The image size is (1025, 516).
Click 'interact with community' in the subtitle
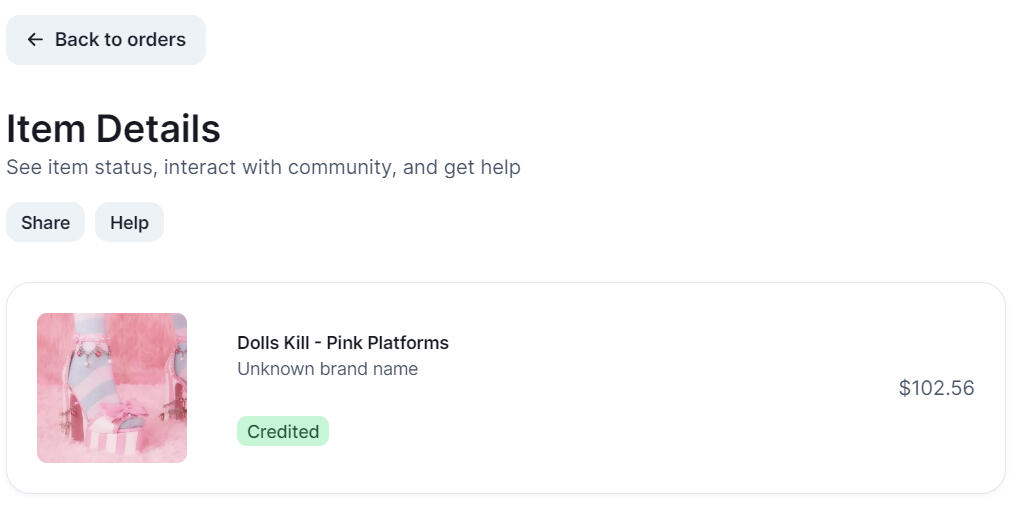click(x=280, y=167)
